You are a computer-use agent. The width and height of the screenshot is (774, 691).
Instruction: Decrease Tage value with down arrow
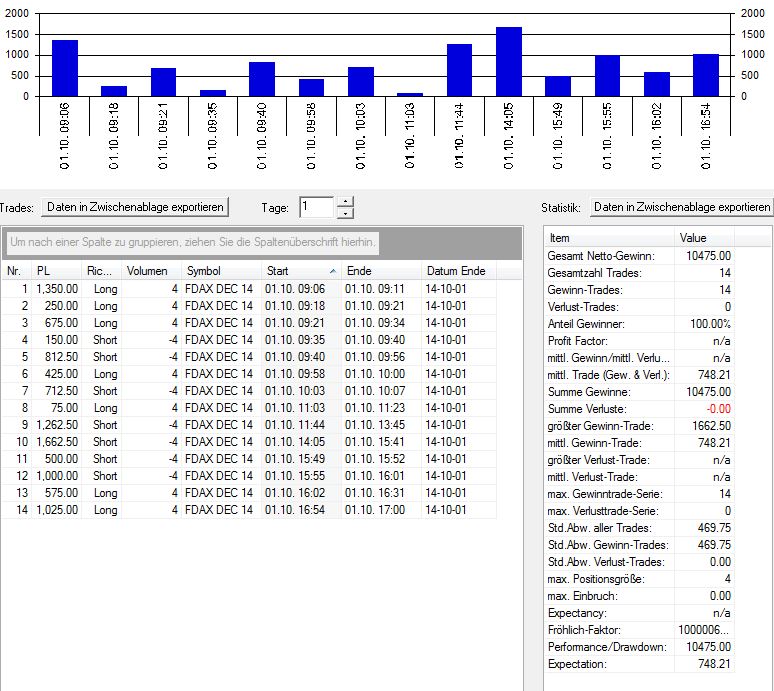coord(345,213)
